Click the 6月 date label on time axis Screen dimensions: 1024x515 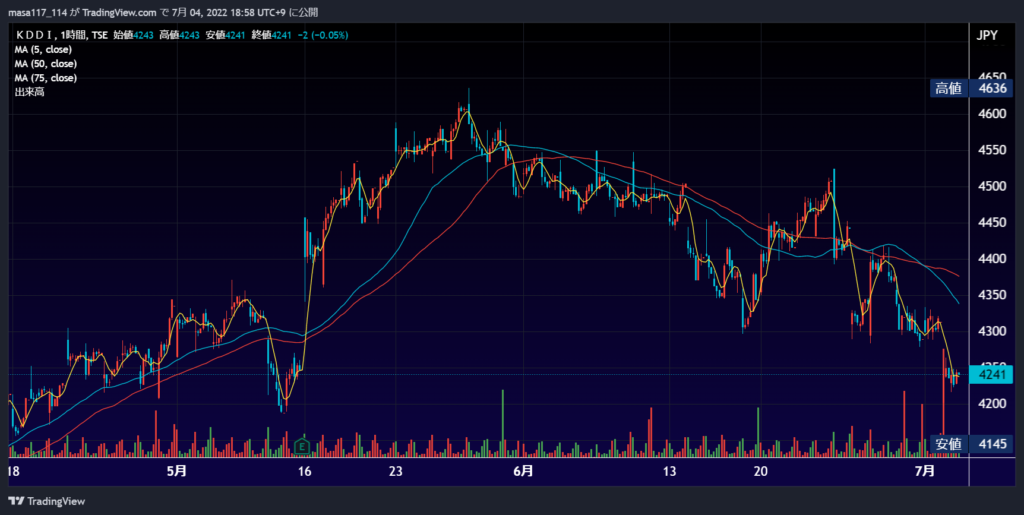pos(523,471)
